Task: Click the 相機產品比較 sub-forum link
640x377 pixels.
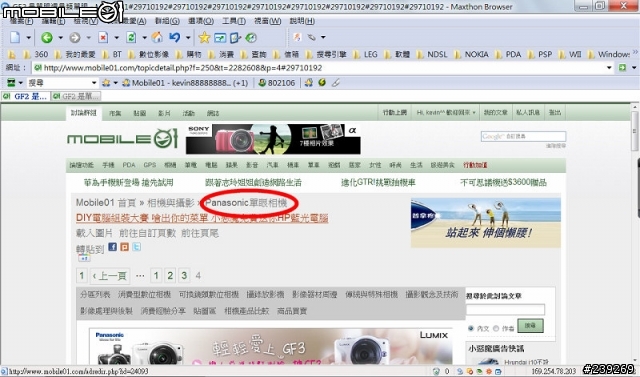Action: click(x=247, y=311)
